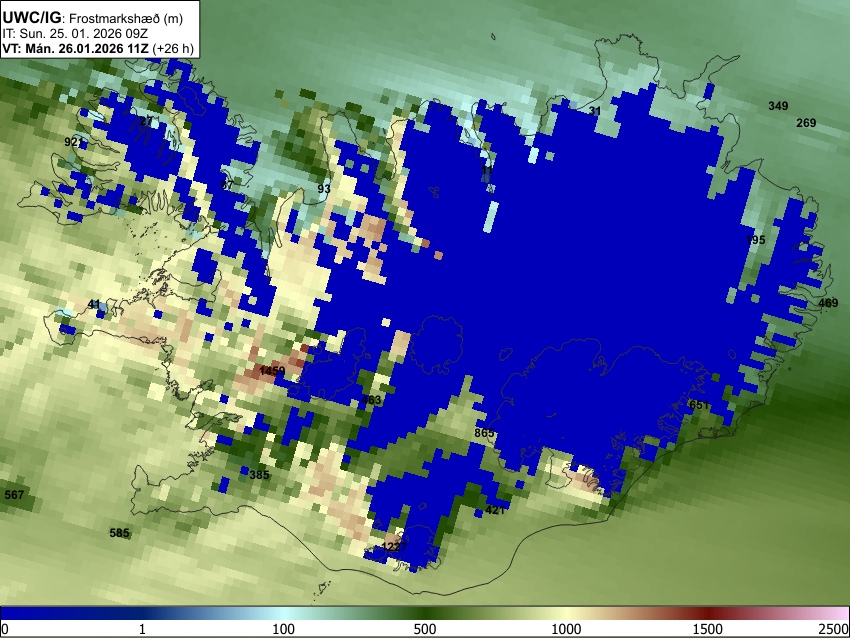Screen dimensions: 850x638
Task: Click the valid time line 'VT: Mán. 26.01.2026 11Z'
Action: click(75, 48)
